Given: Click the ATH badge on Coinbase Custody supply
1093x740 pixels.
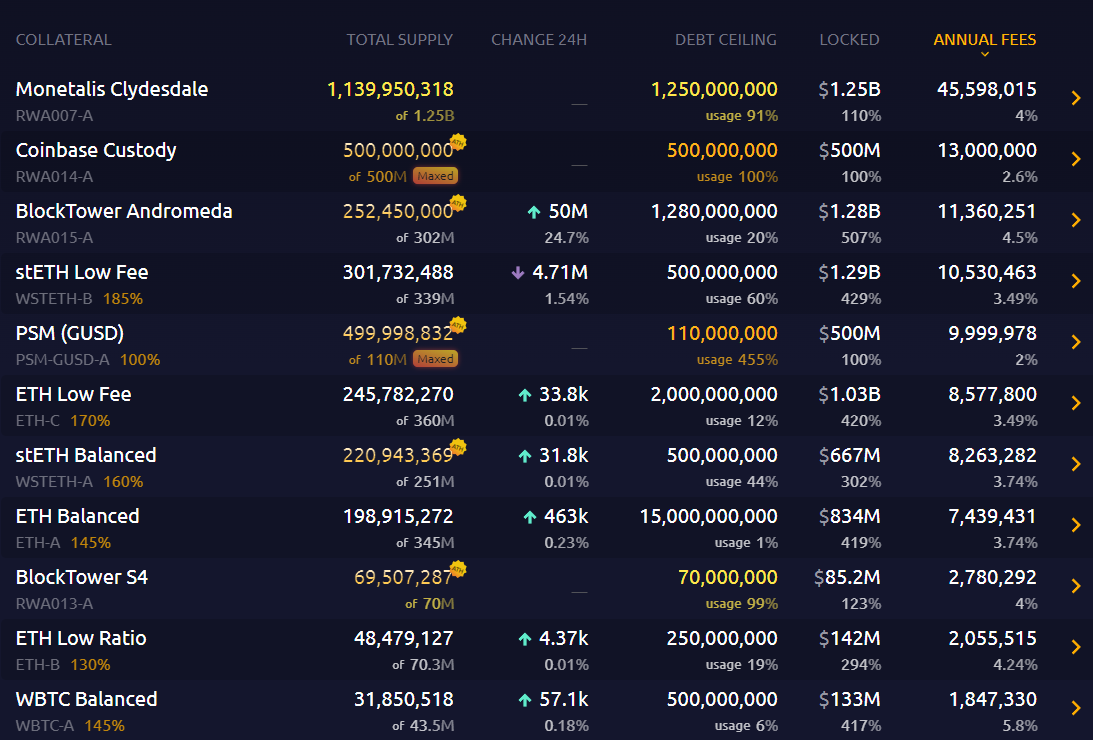Looking at the screenshot, I should [458, 142].
